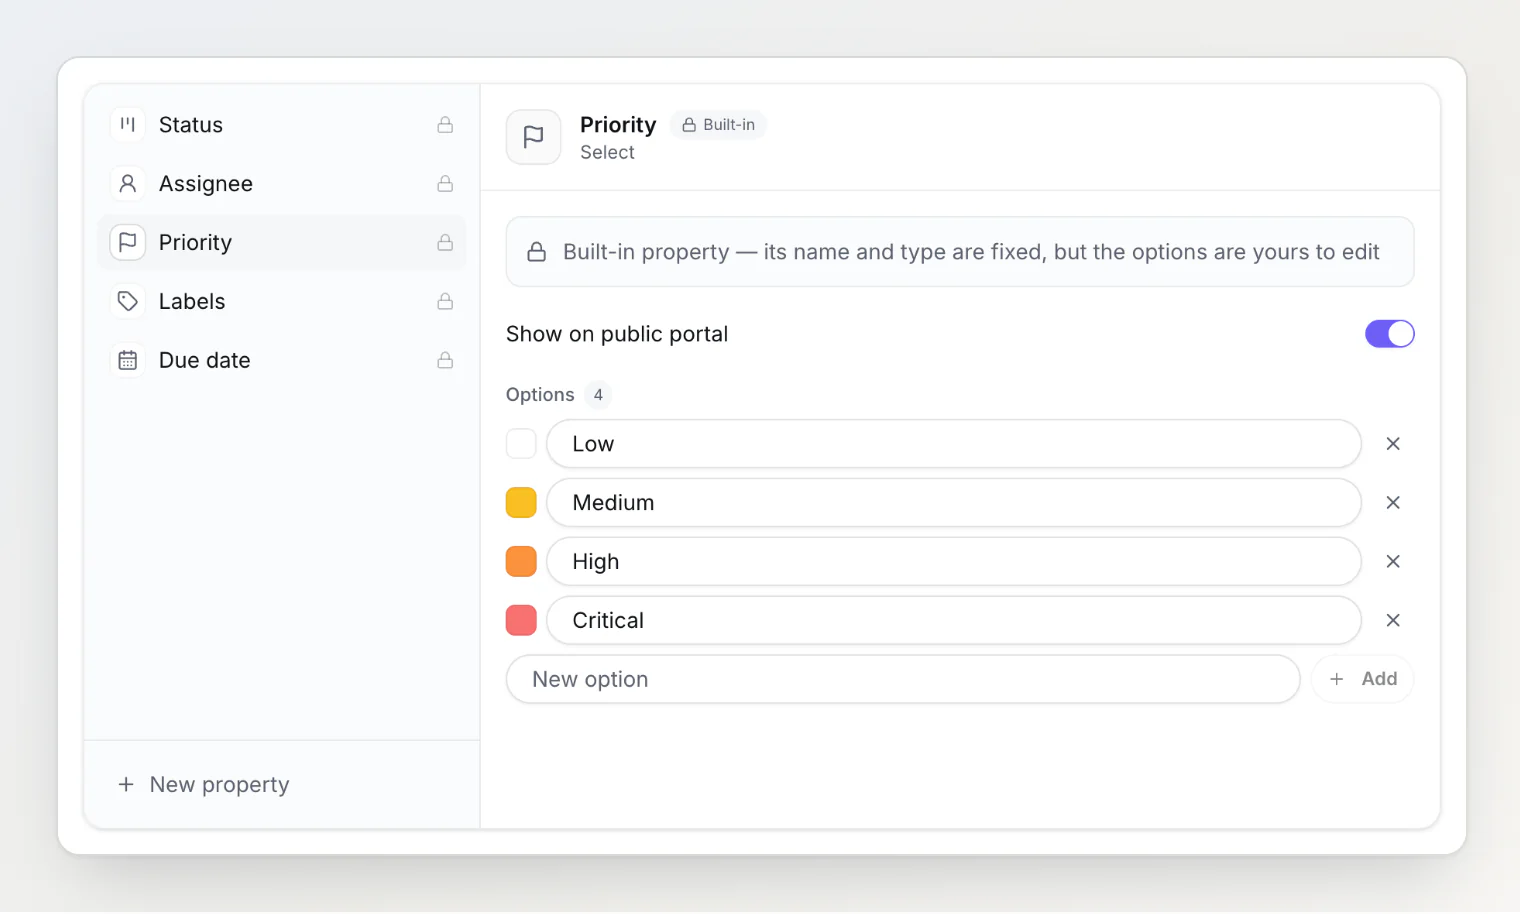Toggle Show on public portal switch

pos(1390,334)
